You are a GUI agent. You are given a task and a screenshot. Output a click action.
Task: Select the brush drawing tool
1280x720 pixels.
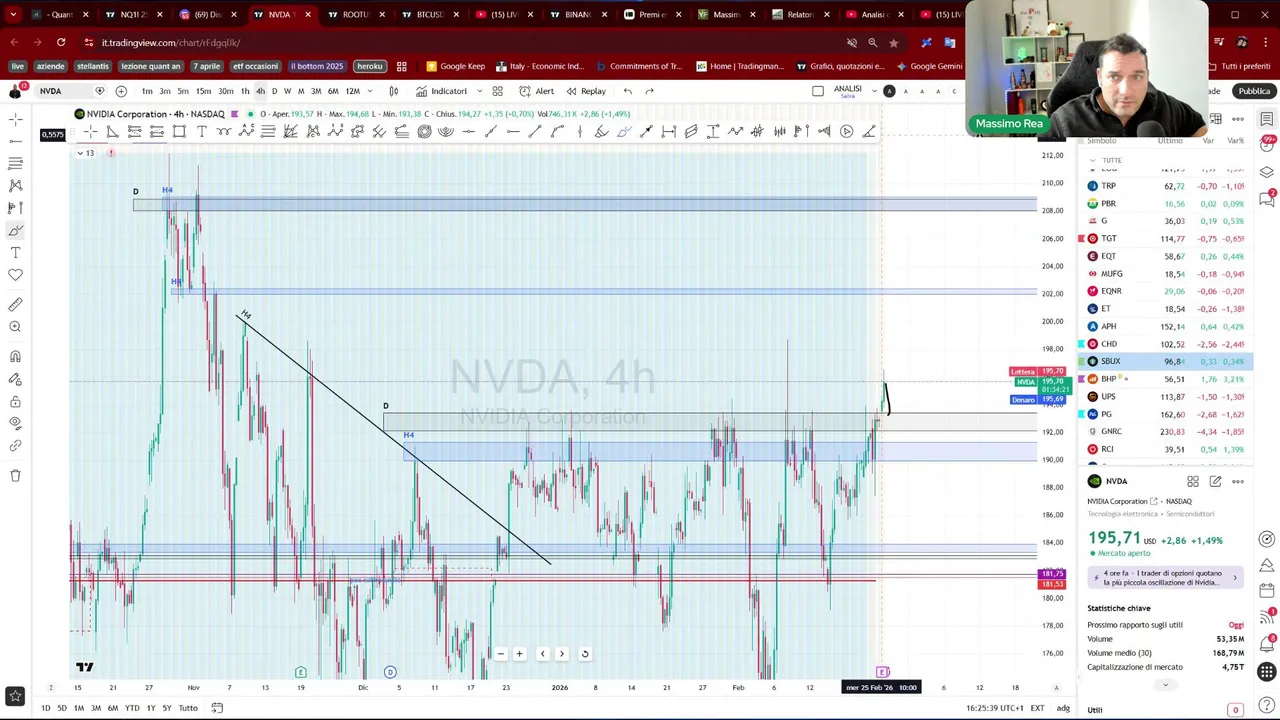[x=15, y=230]
